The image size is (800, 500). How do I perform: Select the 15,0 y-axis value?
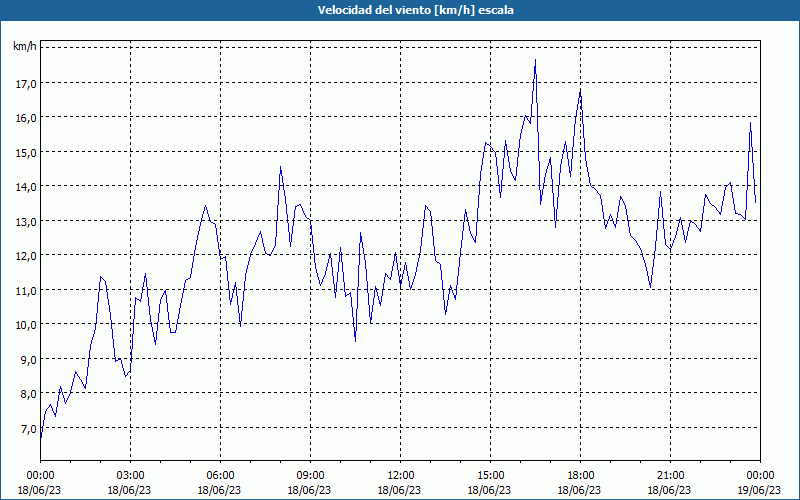pos(26,153)
